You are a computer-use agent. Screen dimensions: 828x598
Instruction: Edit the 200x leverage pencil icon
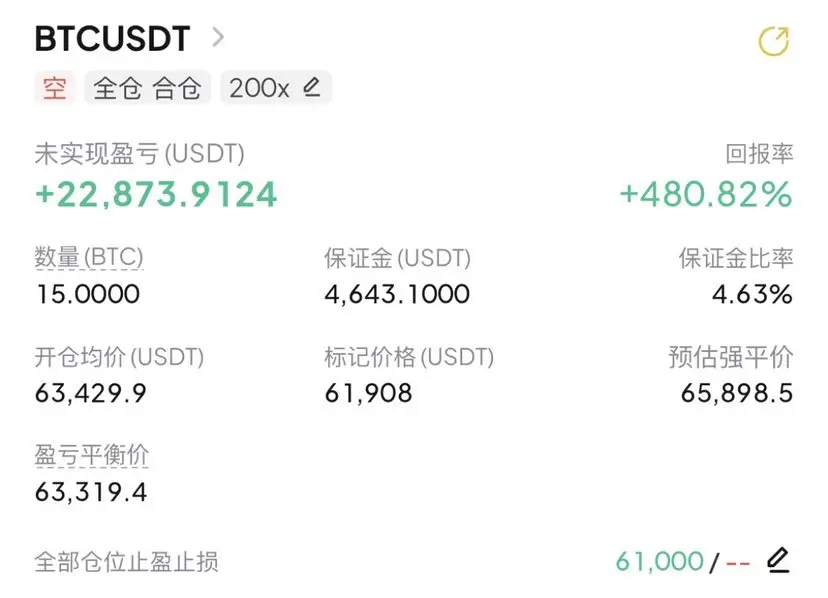pos(312,87)
